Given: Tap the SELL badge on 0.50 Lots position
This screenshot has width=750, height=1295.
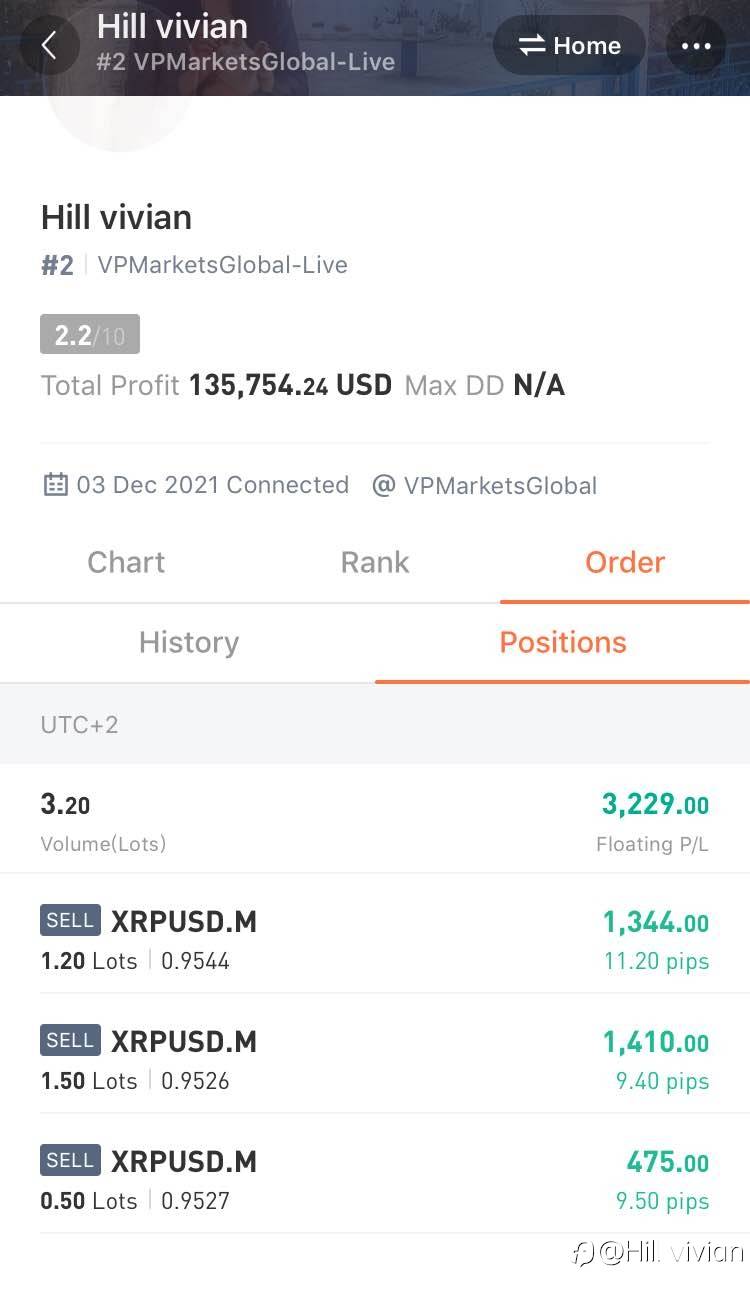Looking at the screenshot, I should click(70, 1160).
